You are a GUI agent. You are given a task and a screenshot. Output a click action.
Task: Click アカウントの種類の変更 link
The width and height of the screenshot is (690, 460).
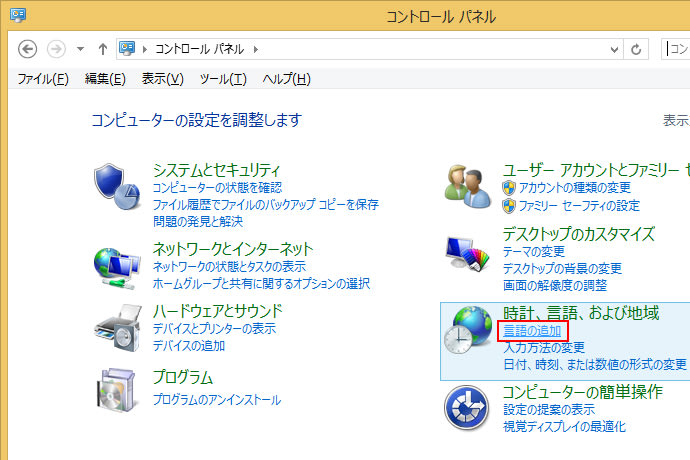(575, 188)
